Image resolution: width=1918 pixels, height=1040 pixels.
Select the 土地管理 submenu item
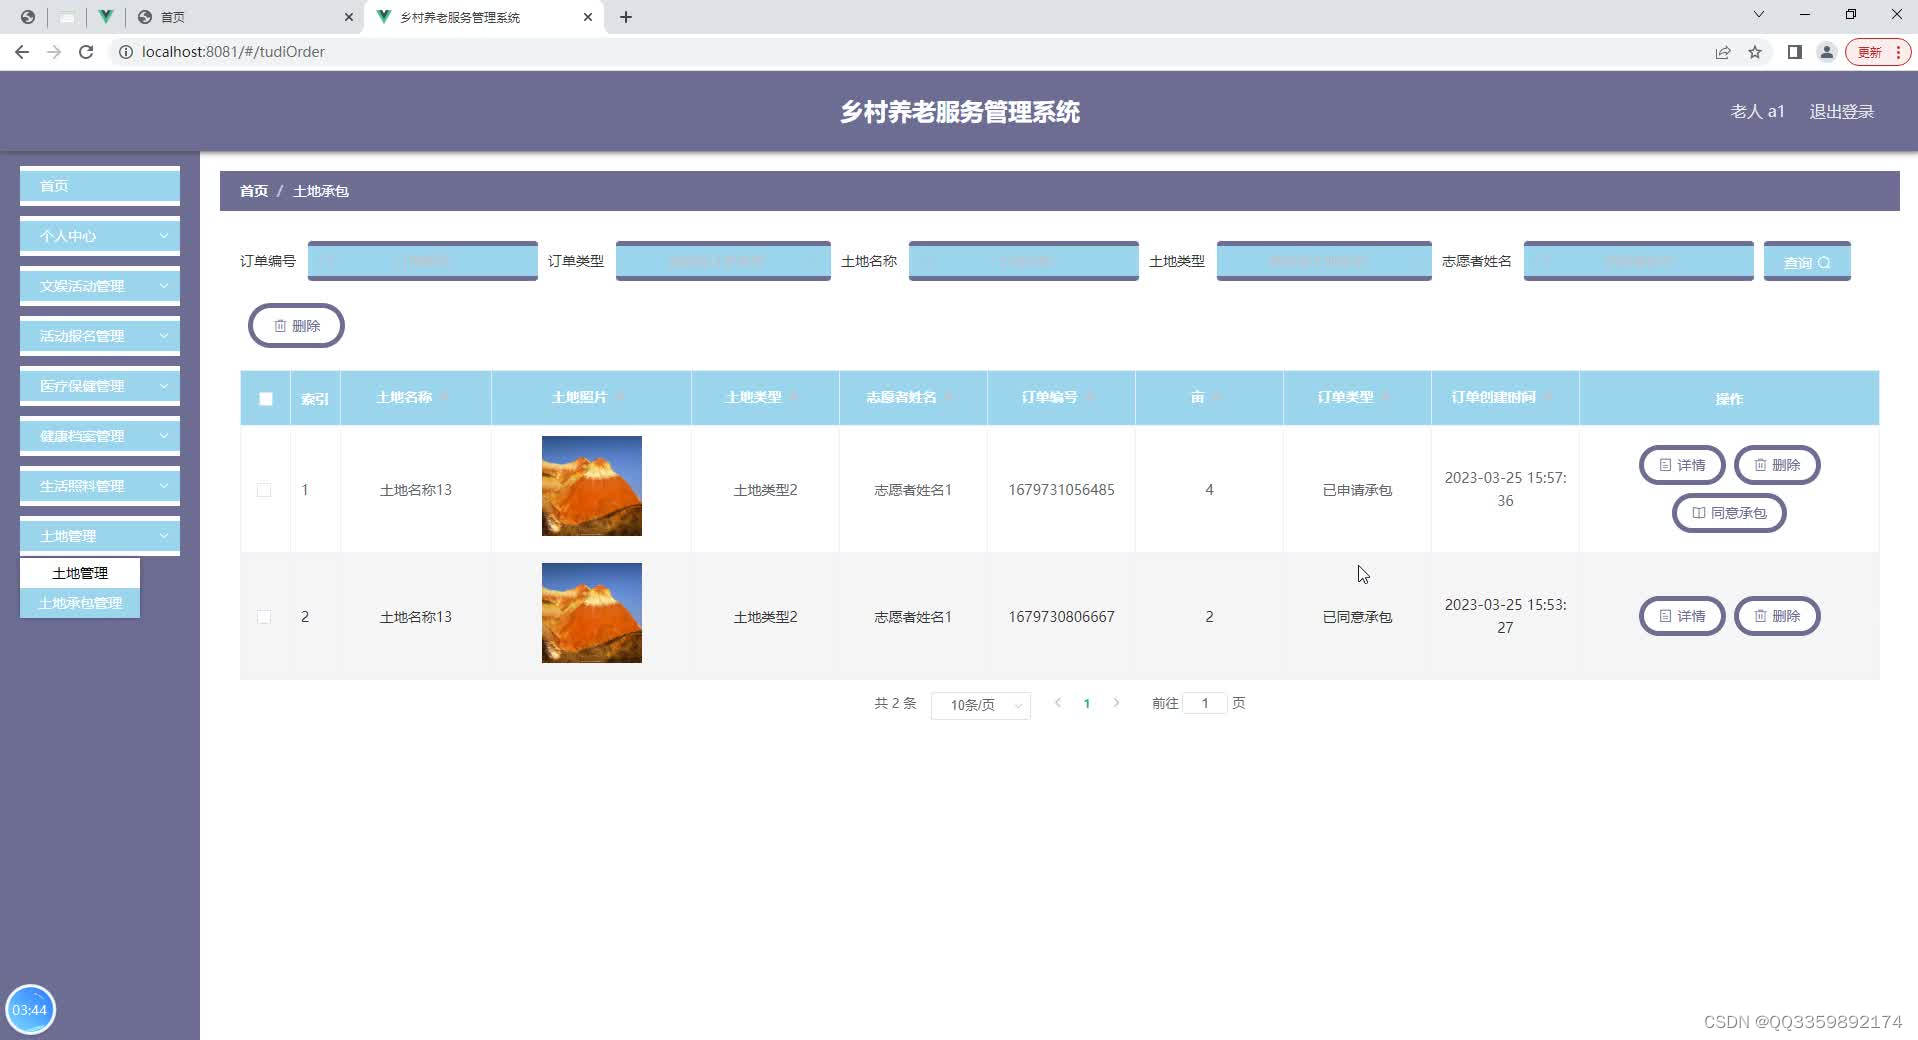[80, 573]
